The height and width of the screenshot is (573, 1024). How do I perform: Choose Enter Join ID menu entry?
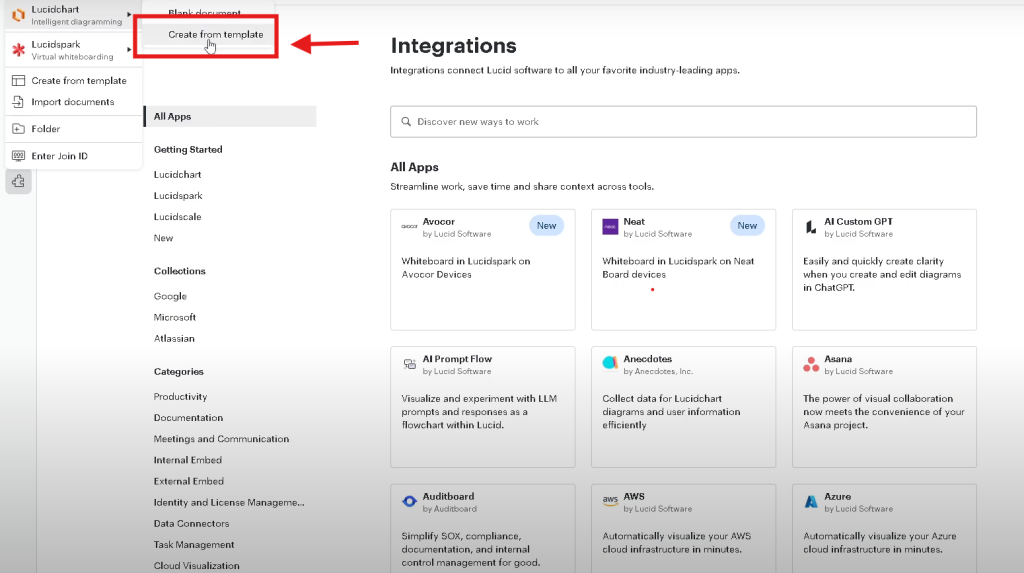(x=59, y=156)
